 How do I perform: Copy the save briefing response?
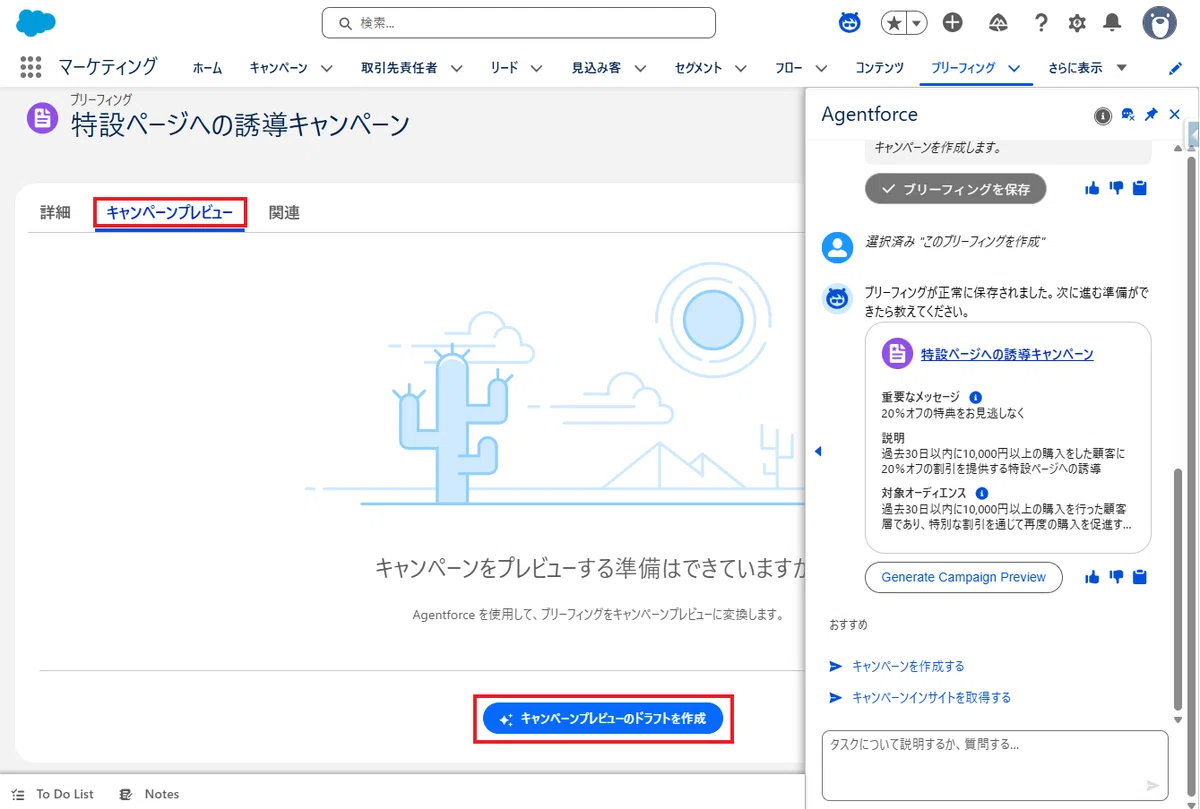1140,188
